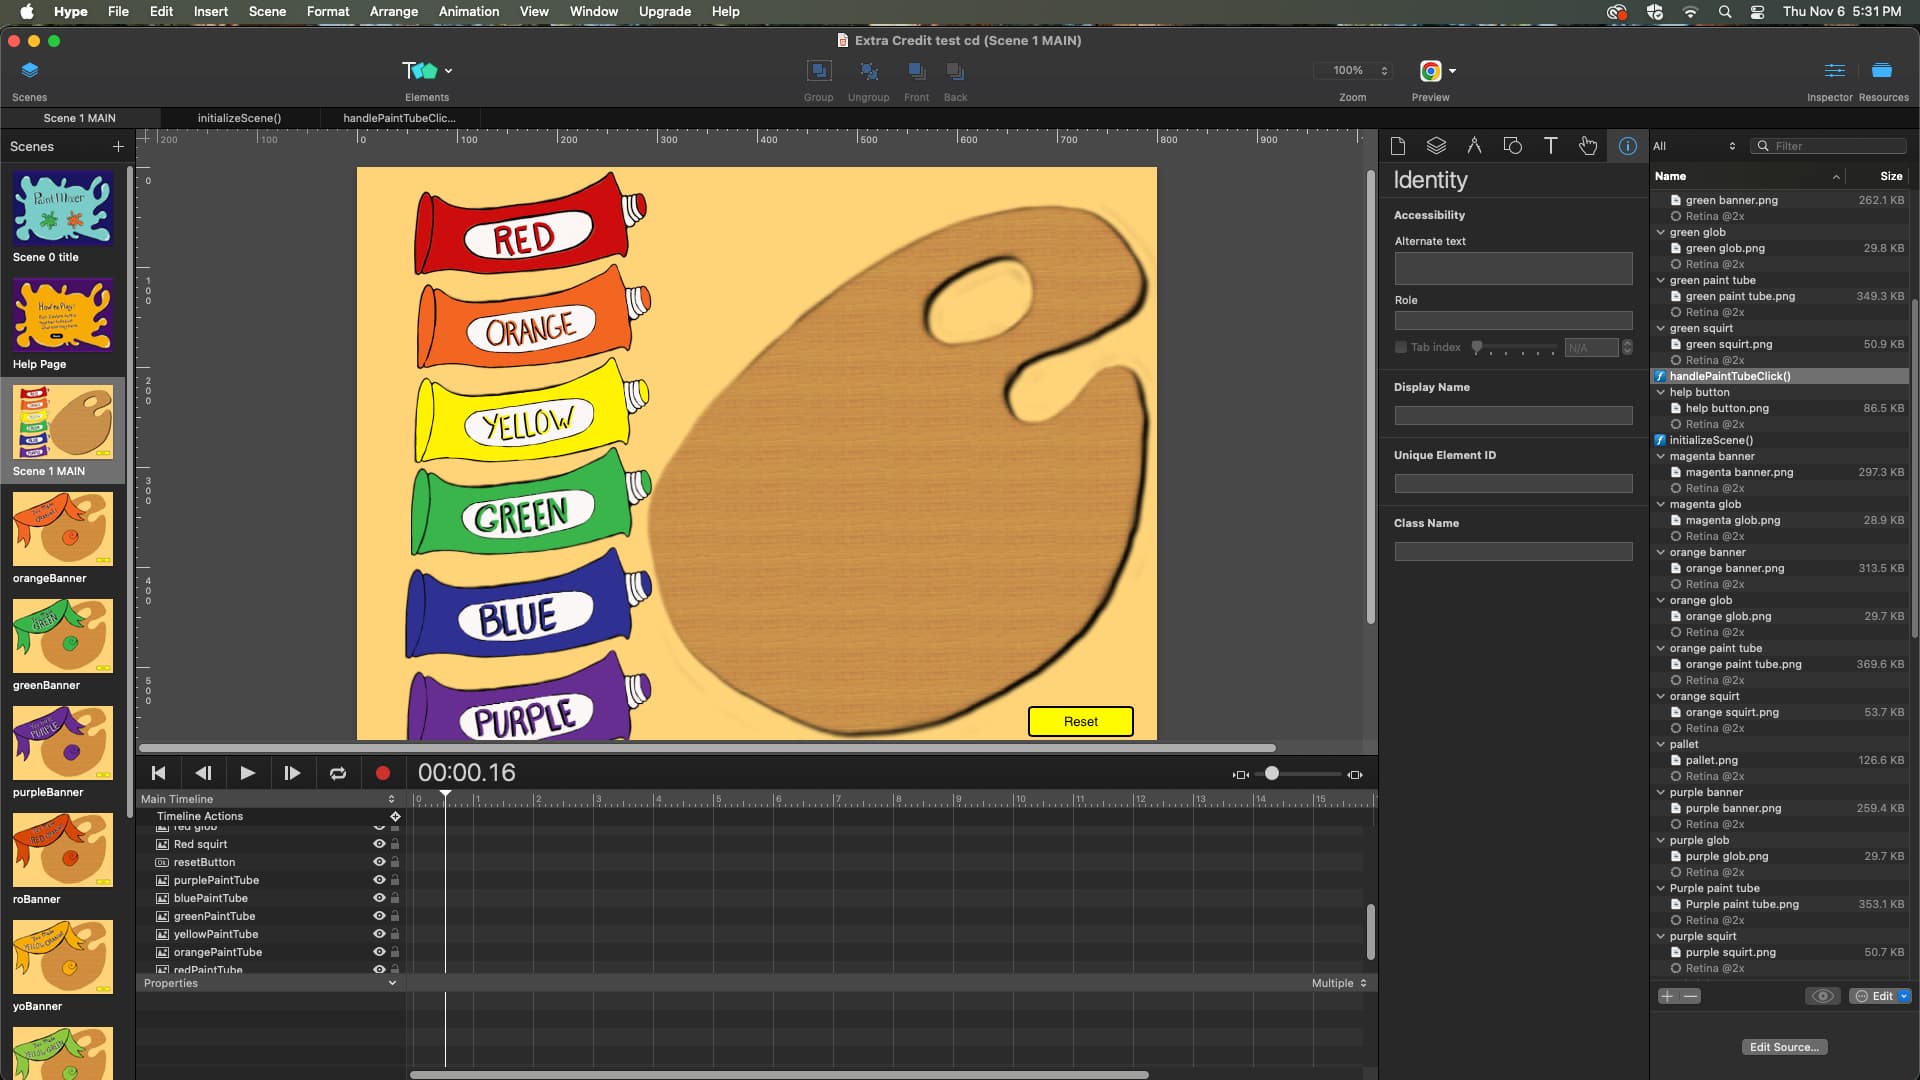The width and height of the screenshot is (1920, 1080).
Task: Toggle visibility of resetButton layer
Action: pyautogui.click(x=379, y=862)
